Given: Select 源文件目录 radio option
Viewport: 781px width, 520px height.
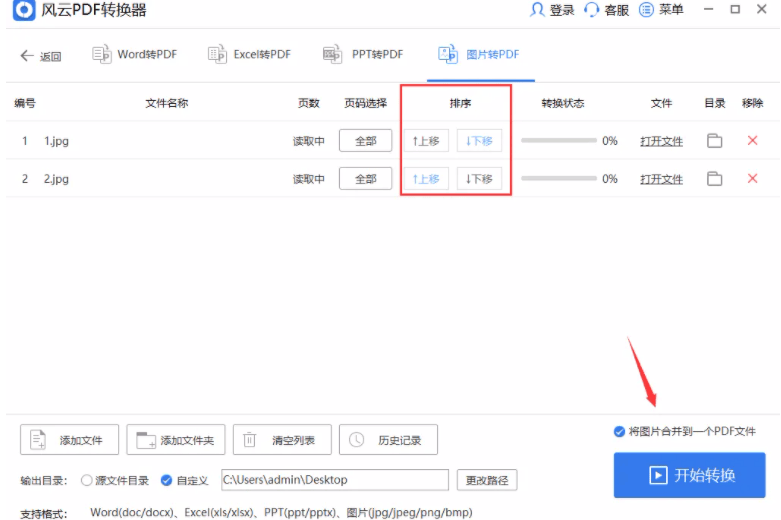Looking at the screenshot, I should click(x=87, y=480).
